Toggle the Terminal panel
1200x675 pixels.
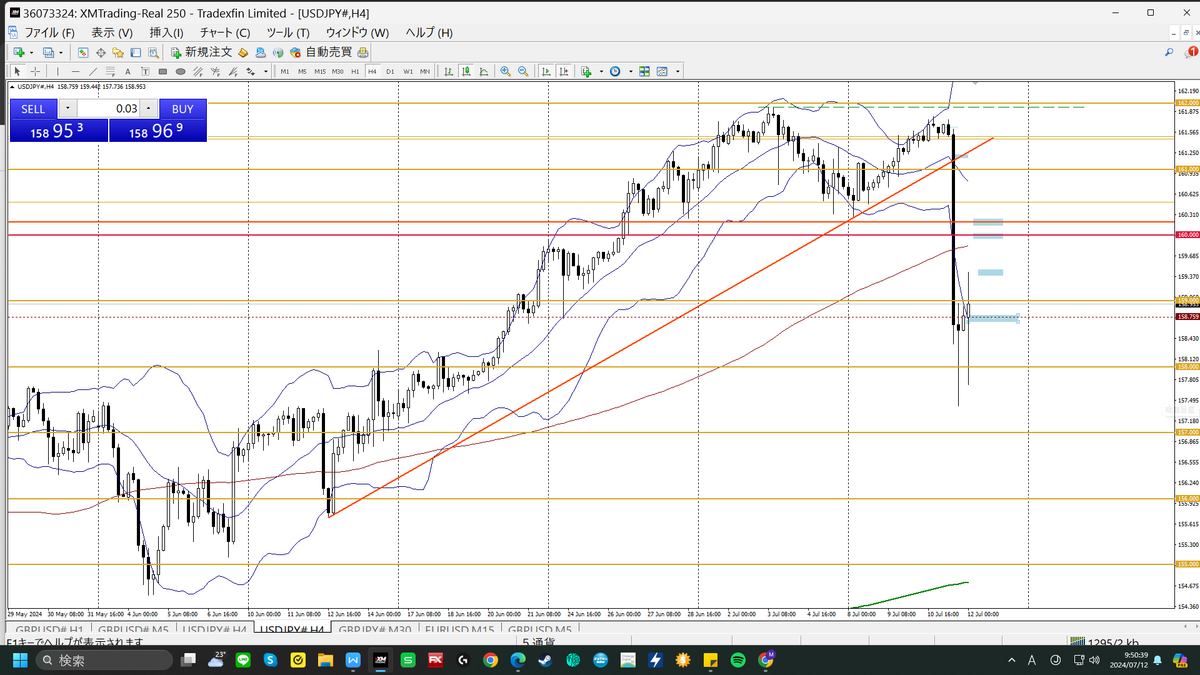click(x=135, y=52)
